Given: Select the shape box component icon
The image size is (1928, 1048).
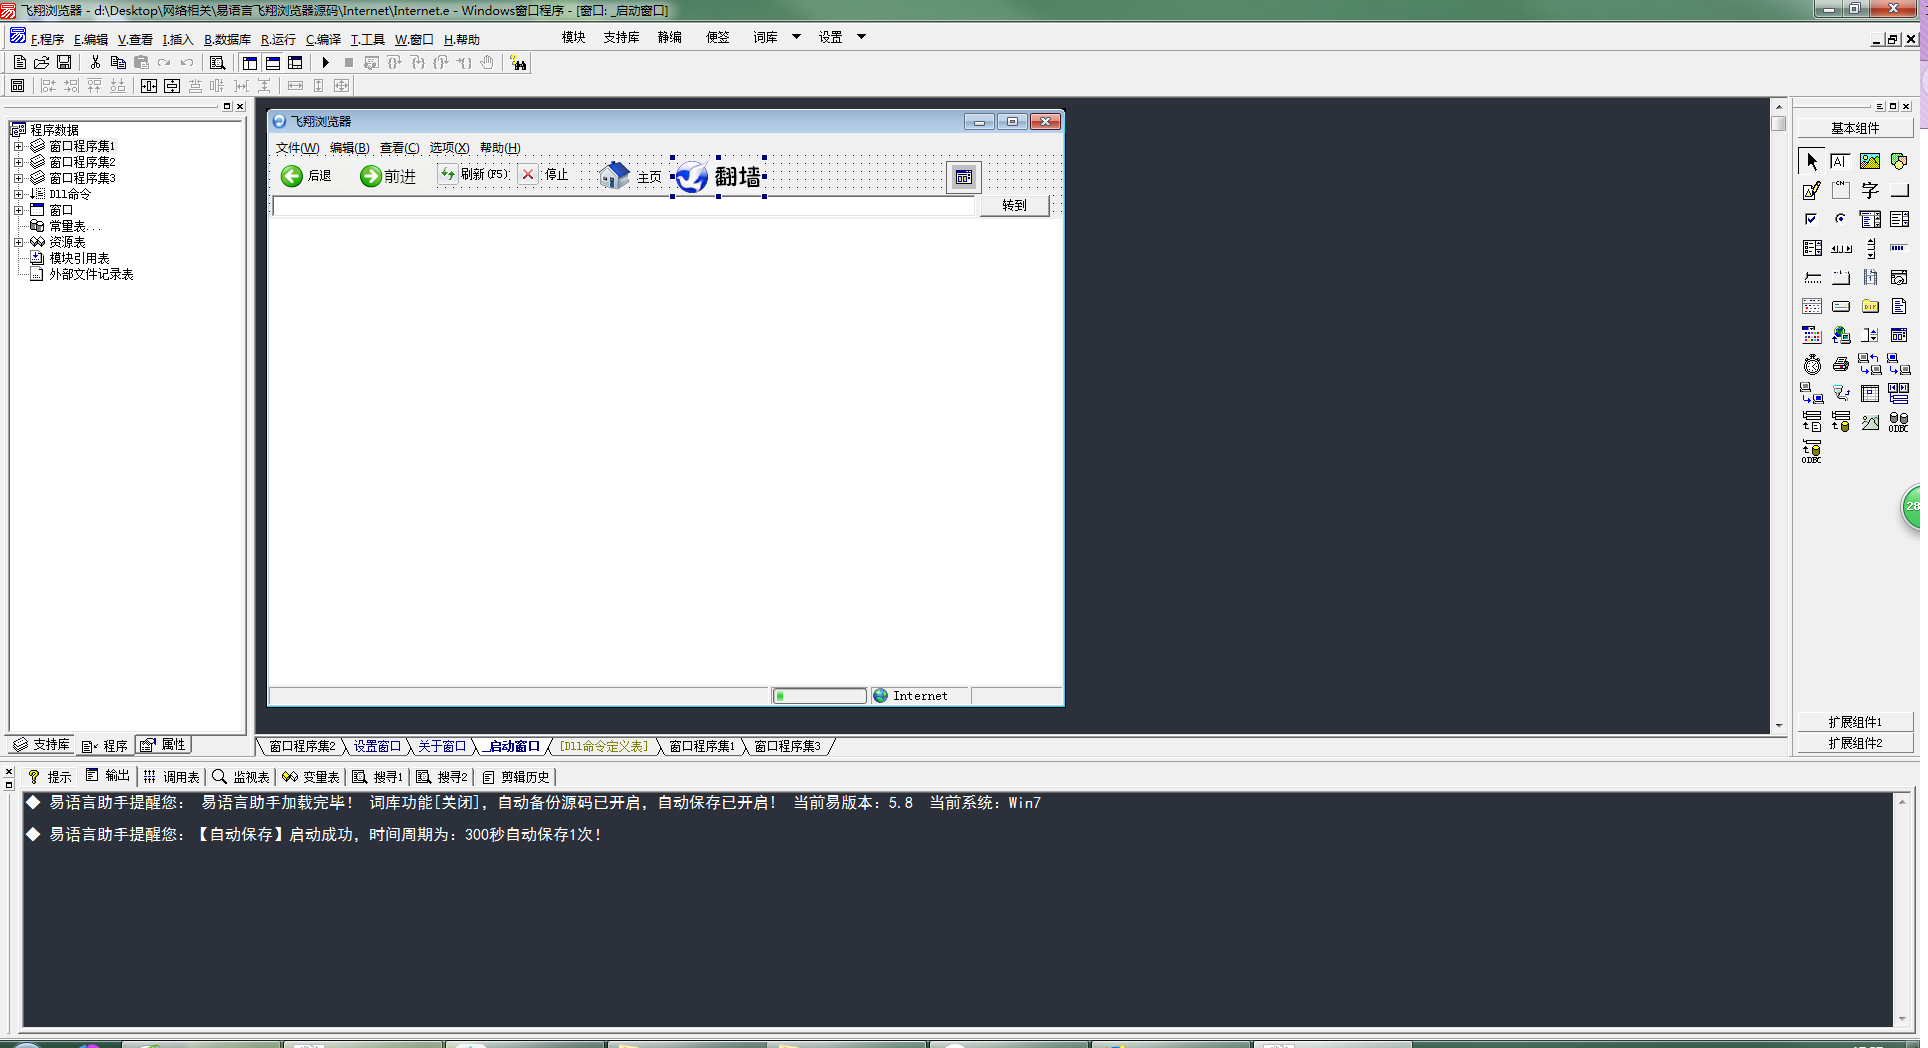Looking at the screenshot, I should click(1898, 161).
